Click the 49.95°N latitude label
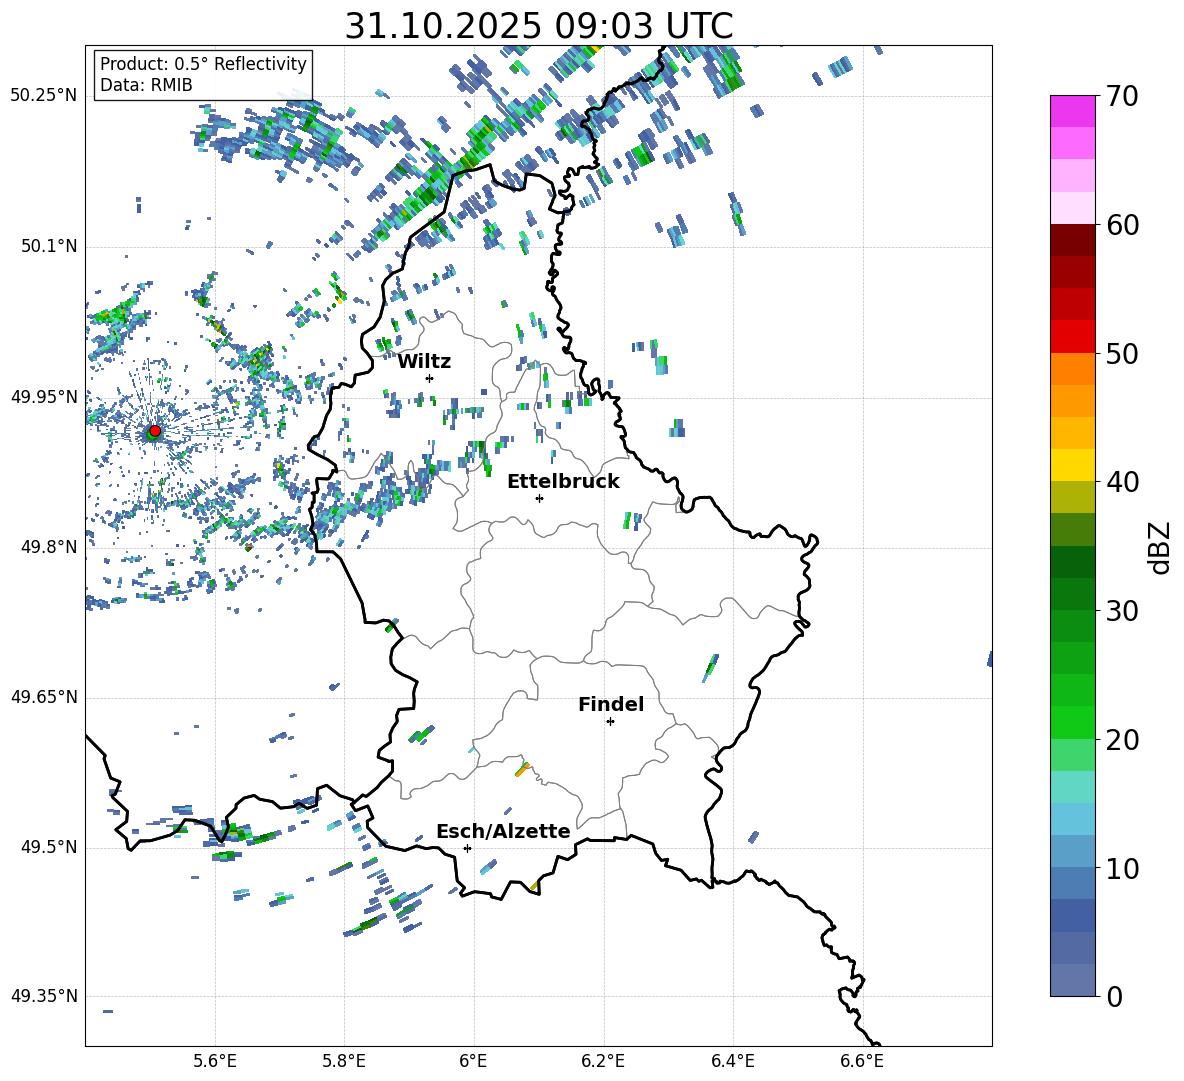1184x1081 pixels. pyautogui.click(x=44, y=397)
